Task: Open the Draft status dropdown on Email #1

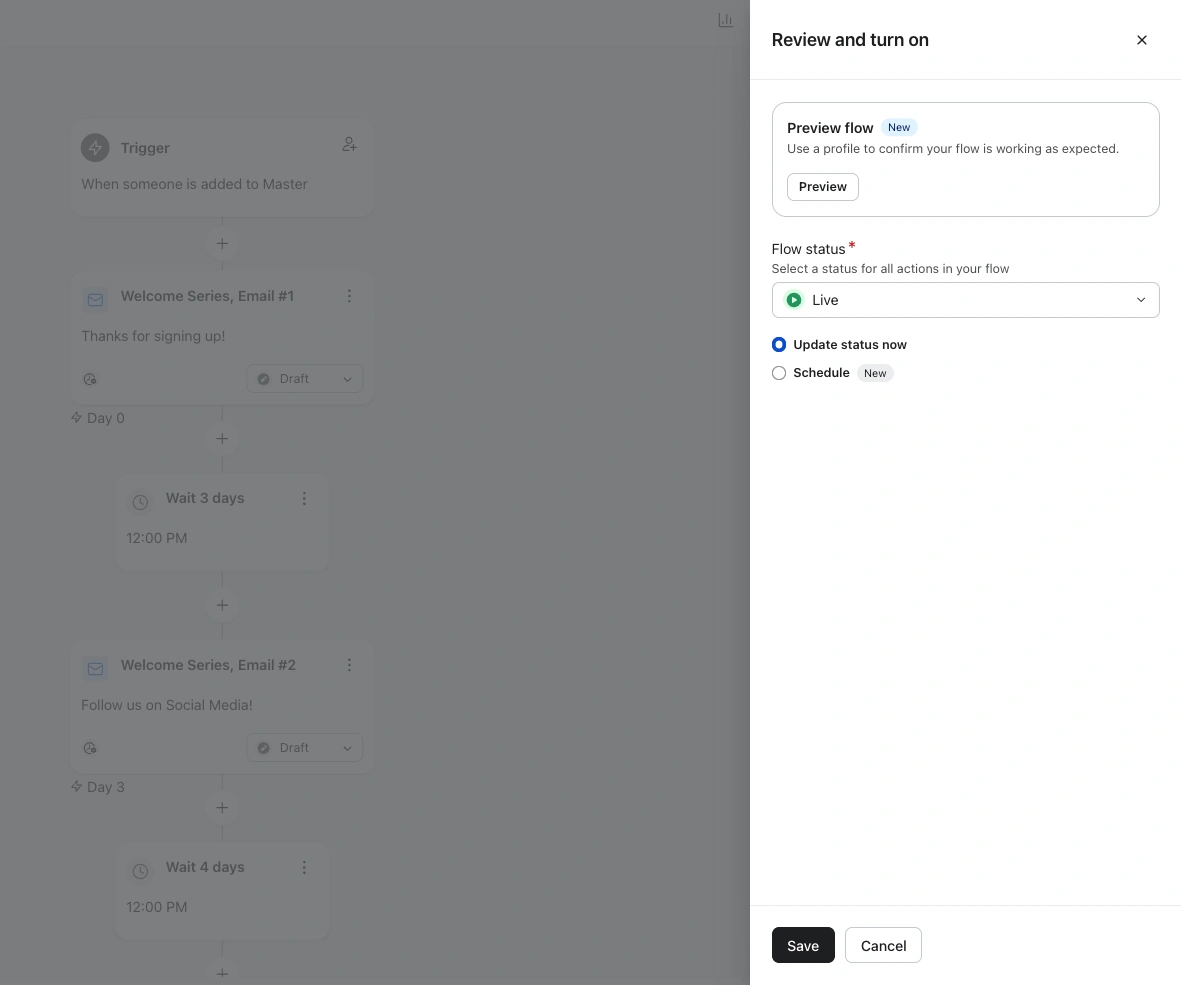Action: 304,379
